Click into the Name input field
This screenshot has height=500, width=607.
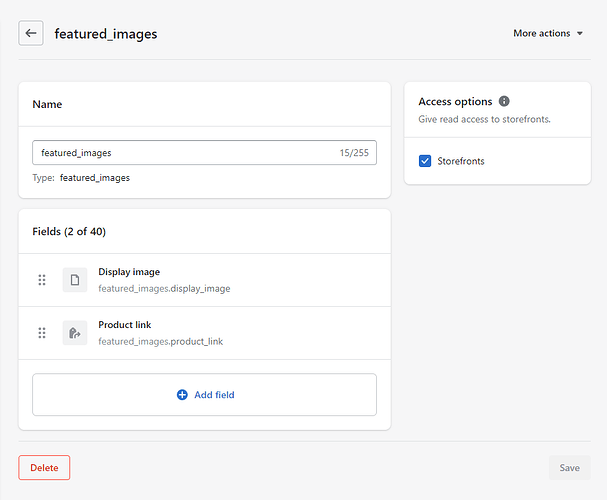180,153
